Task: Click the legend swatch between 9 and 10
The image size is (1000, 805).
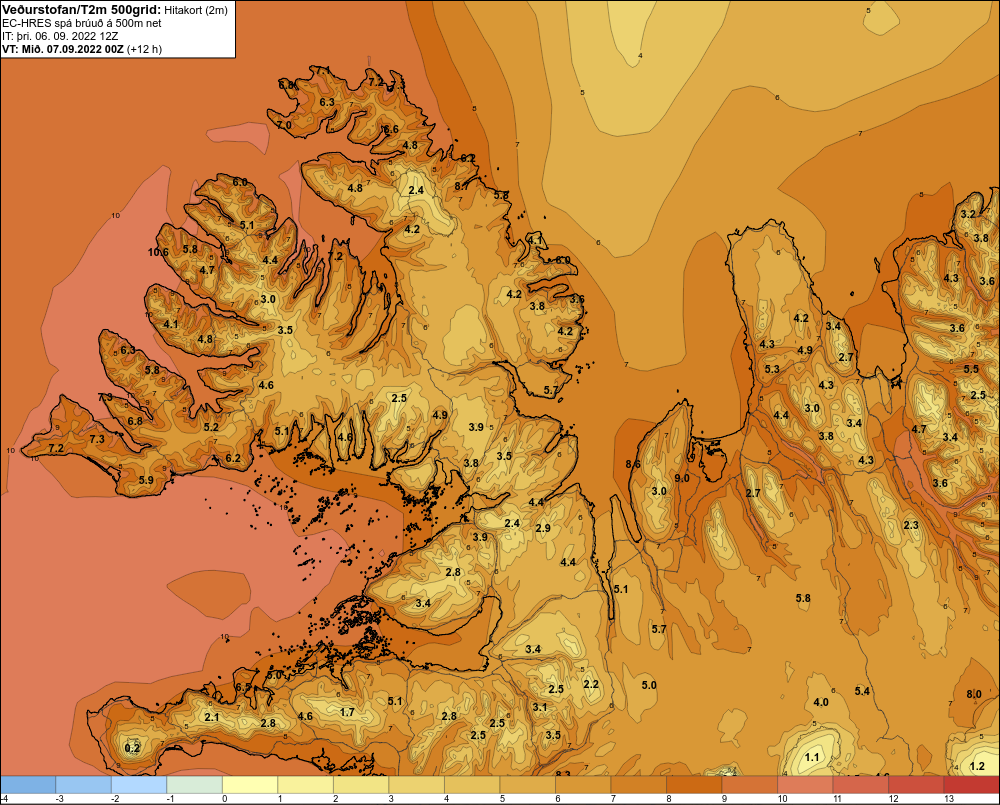Action: pos(749,785)
